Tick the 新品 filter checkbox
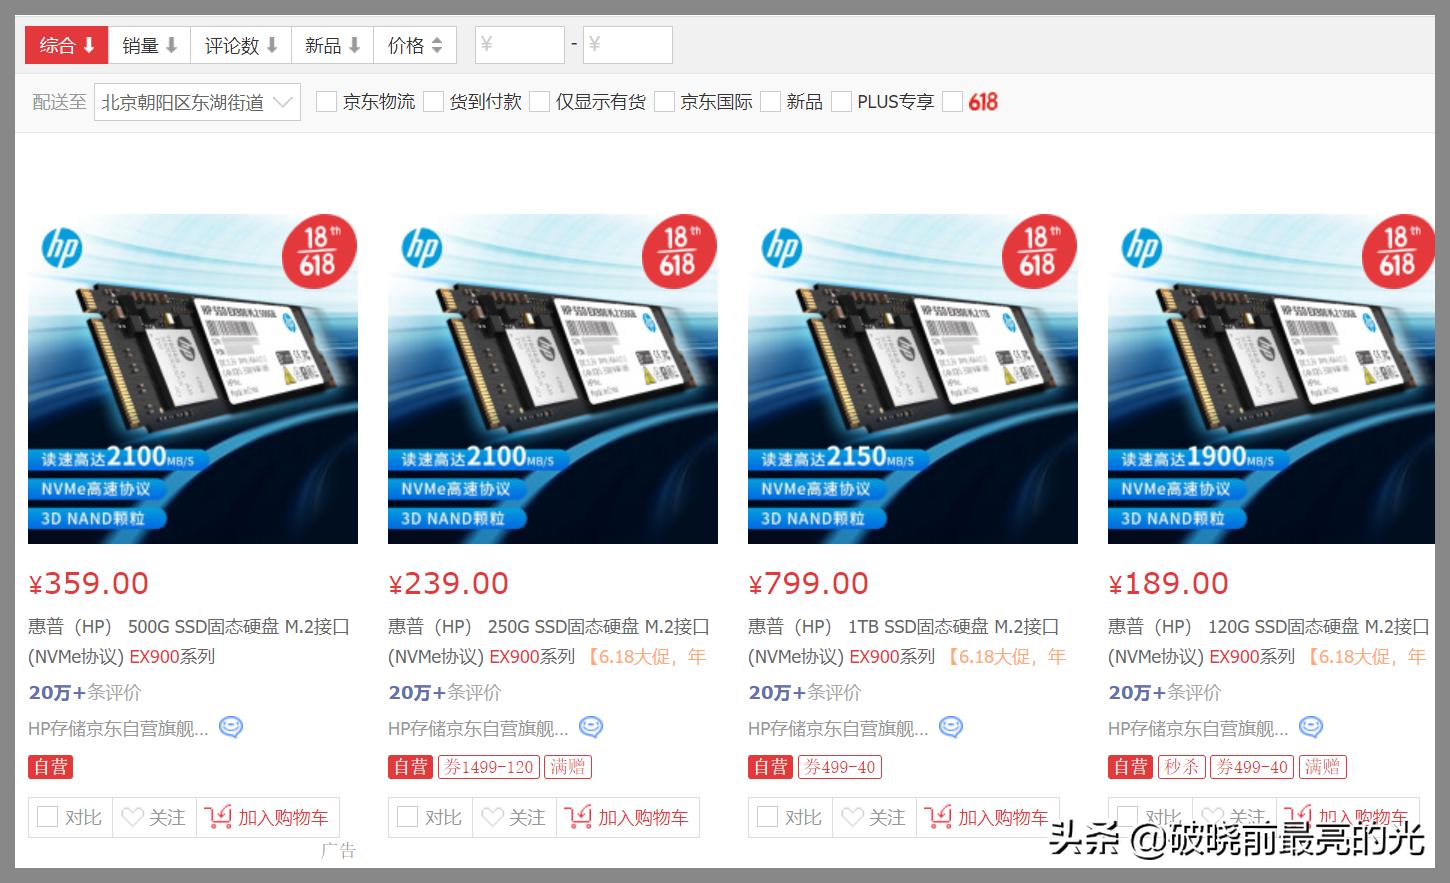The image size is (1450, 883). (x=770, y=102)
